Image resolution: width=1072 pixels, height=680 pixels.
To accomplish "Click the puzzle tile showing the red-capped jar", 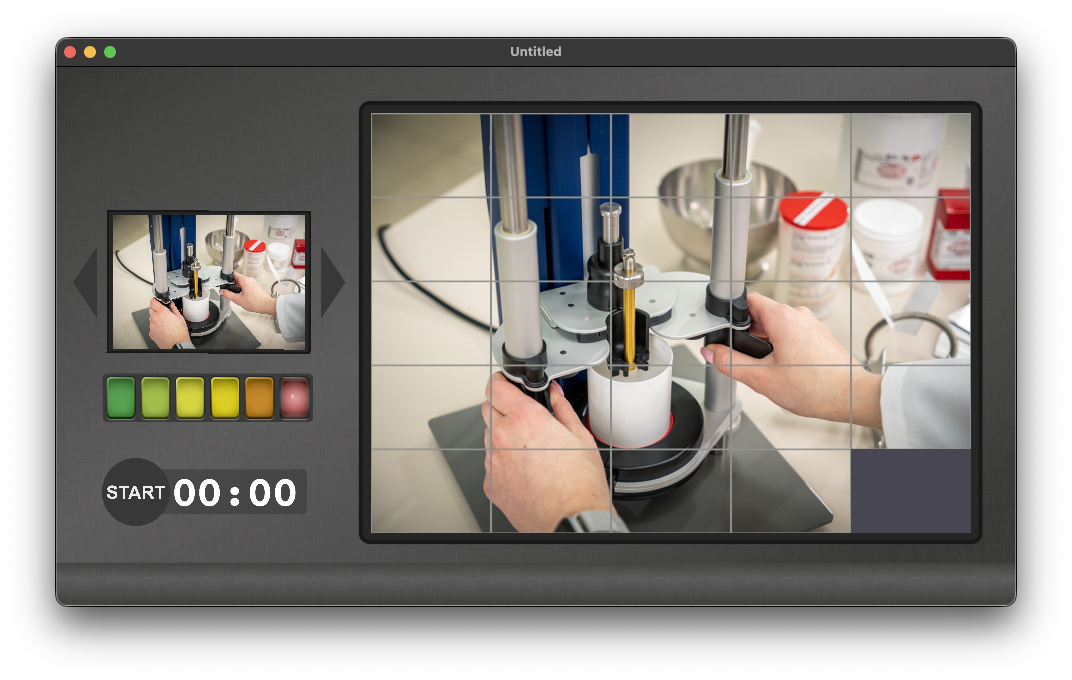I will coord(790,239).
